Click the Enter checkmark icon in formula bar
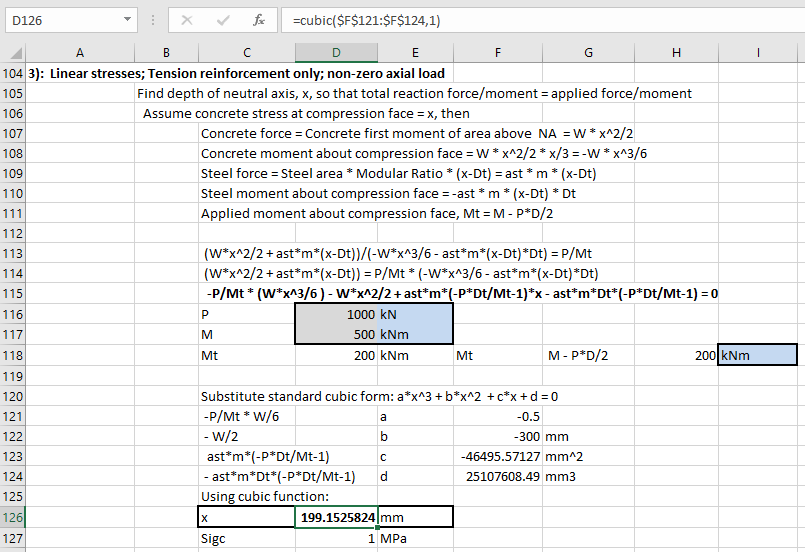The height and width of the screenshot is (552, 805). (224, 20)
